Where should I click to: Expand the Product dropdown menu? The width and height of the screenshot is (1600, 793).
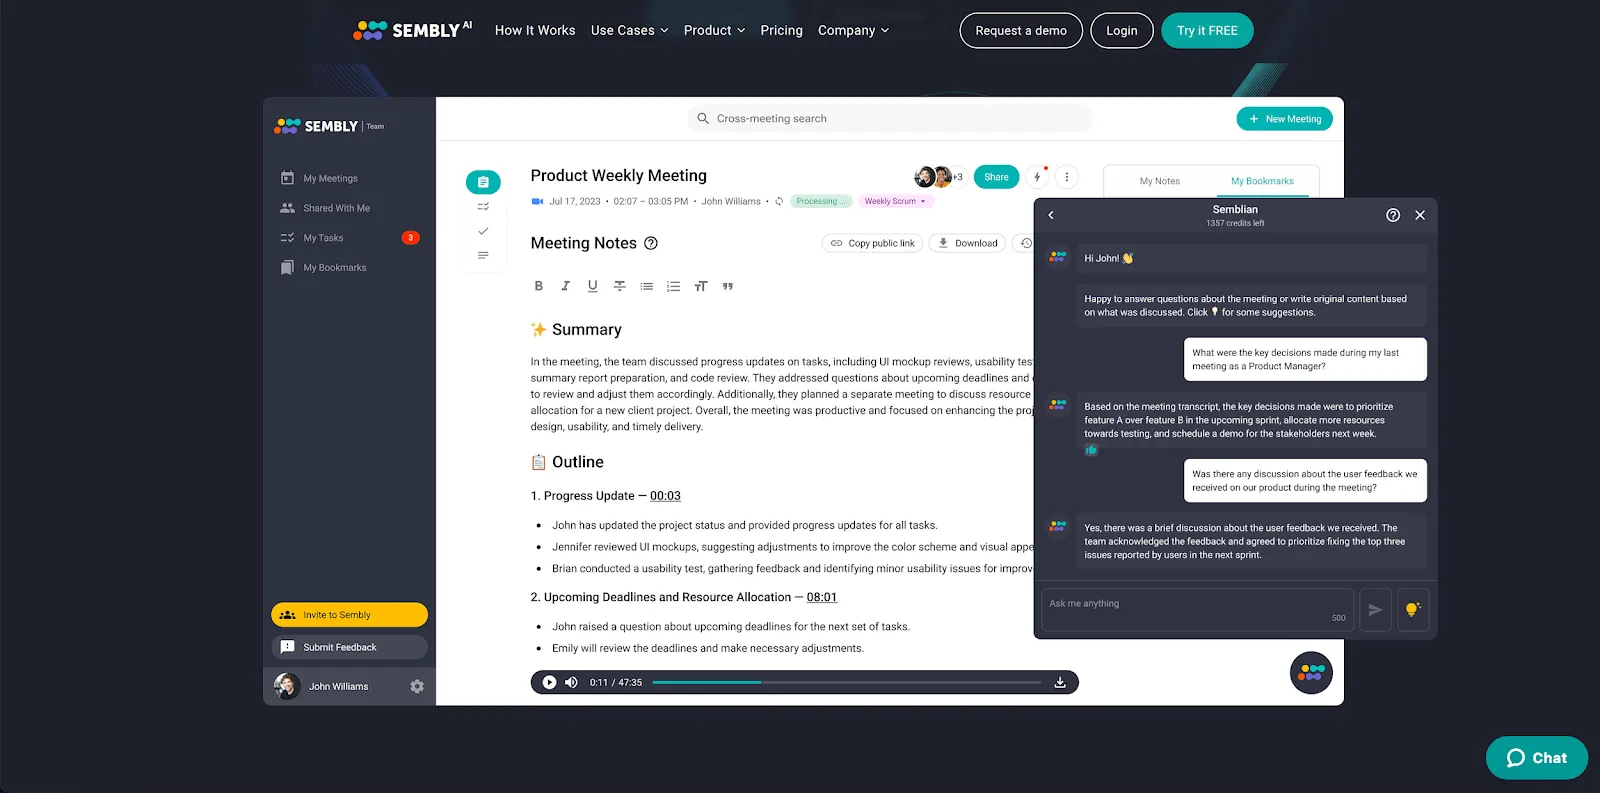click(714, 30)
